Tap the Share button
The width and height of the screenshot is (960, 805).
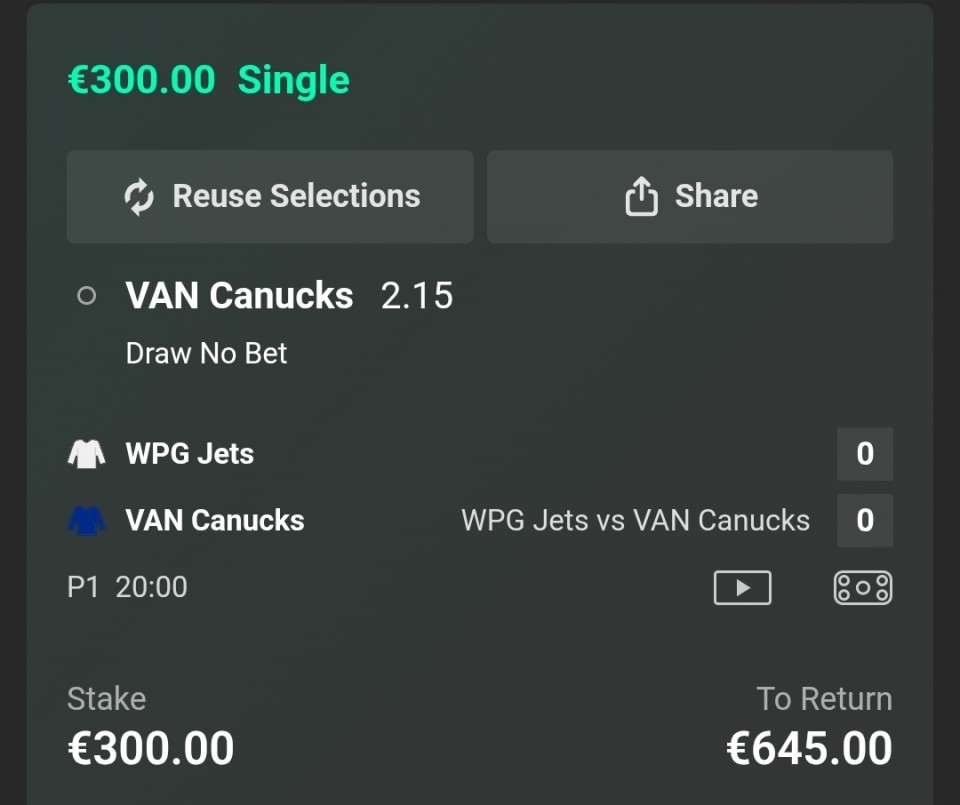pos(689,197)
